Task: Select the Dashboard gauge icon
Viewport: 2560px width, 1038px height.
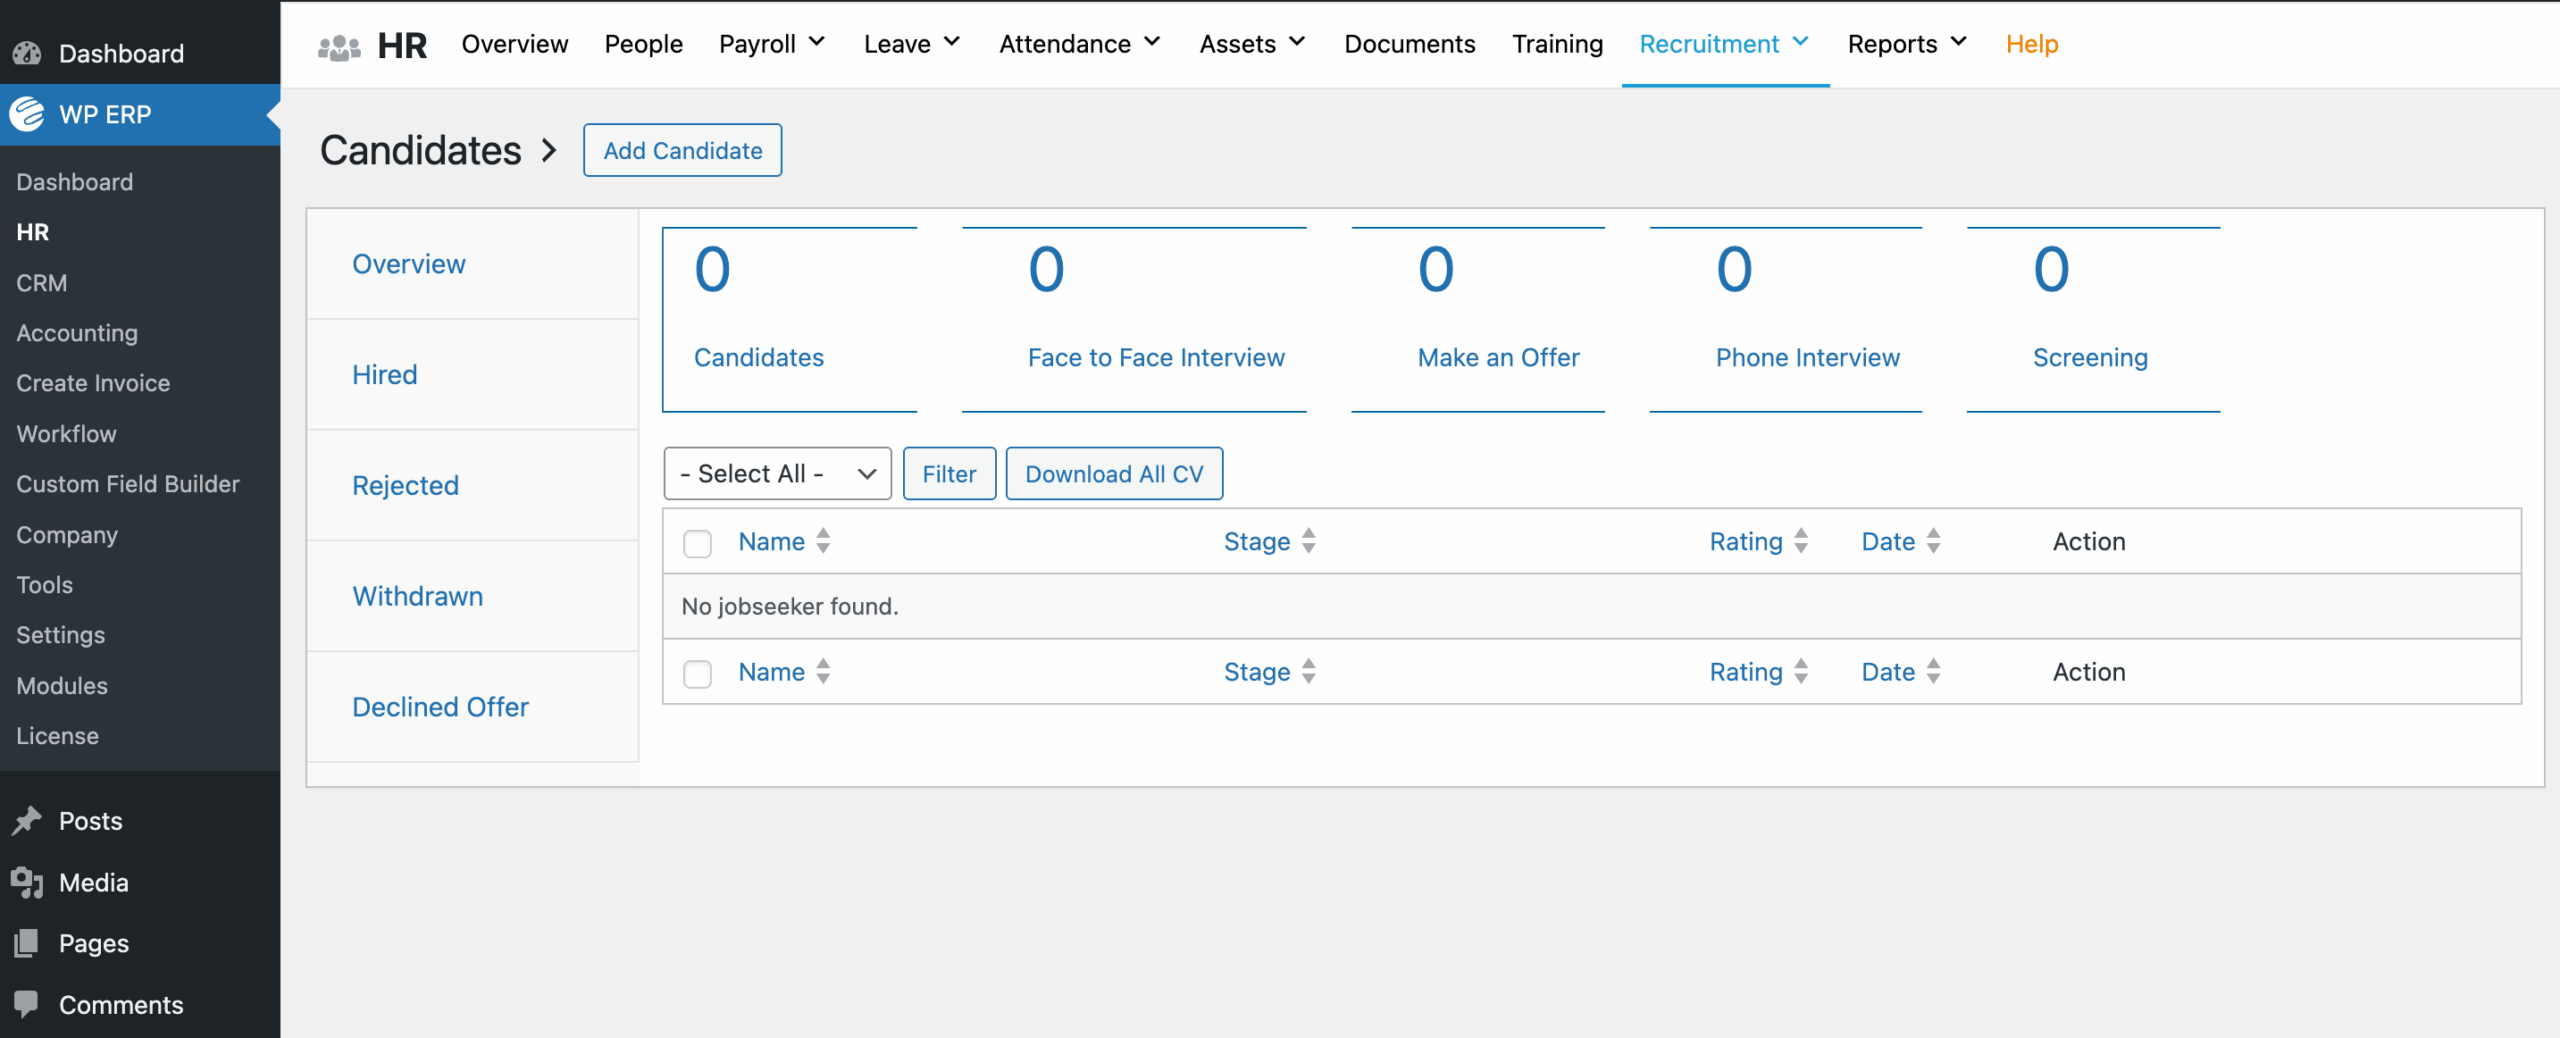Action: 26,52
